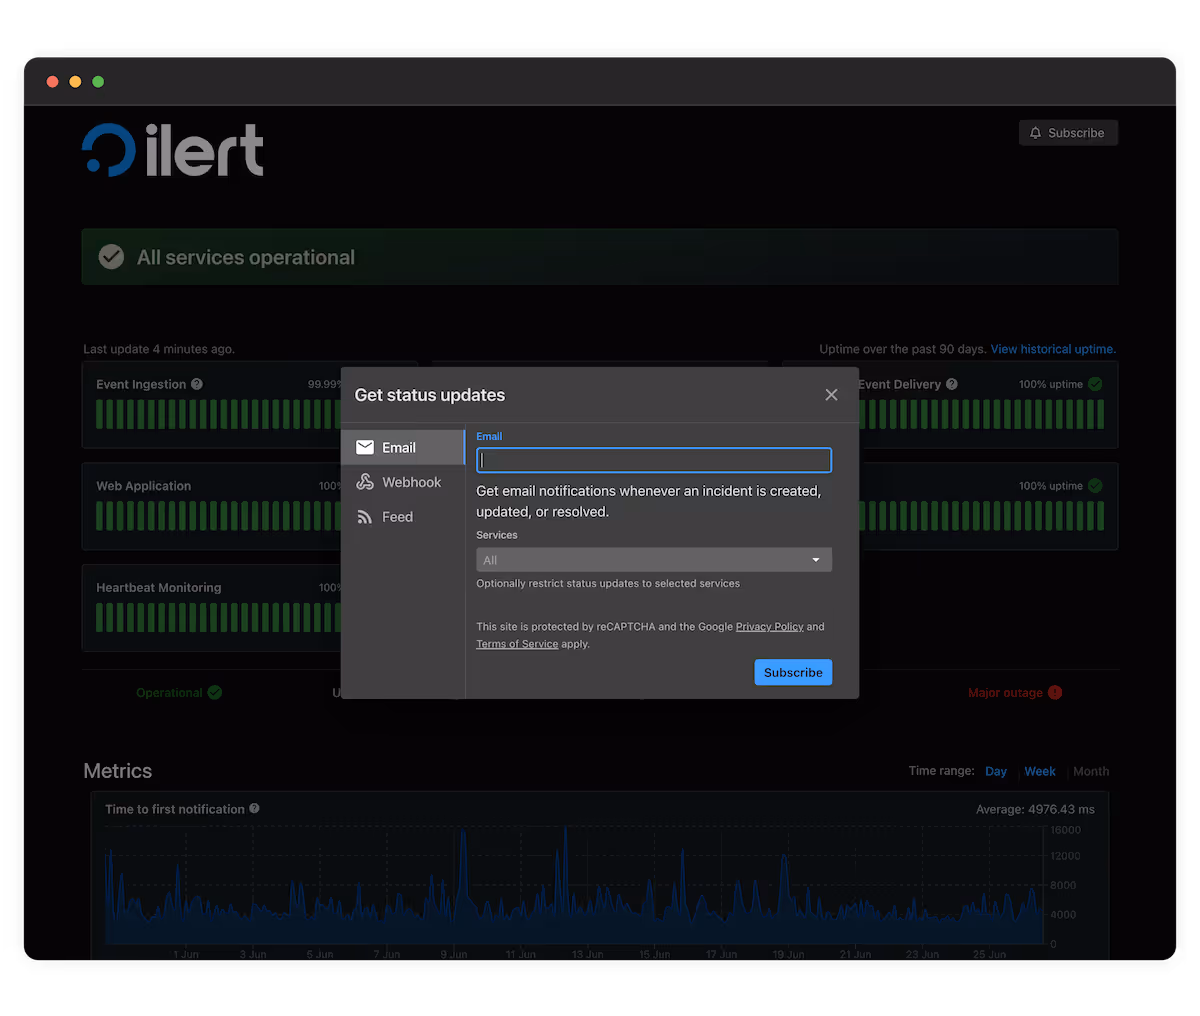Click the checkmark in All services operational banner

(111, 256)
